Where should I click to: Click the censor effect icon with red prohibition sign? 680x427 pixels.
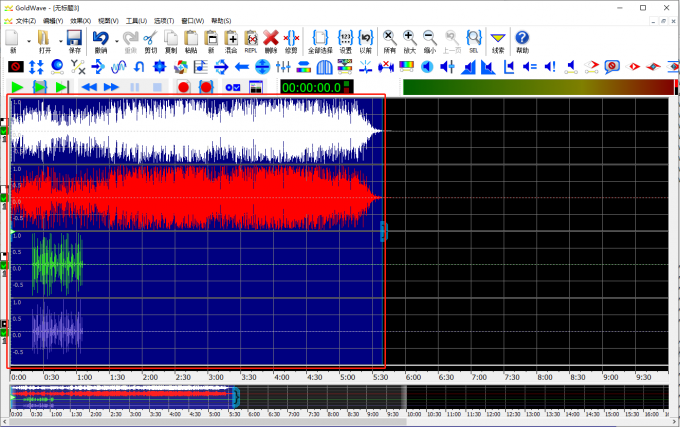[x=16, y=67]
